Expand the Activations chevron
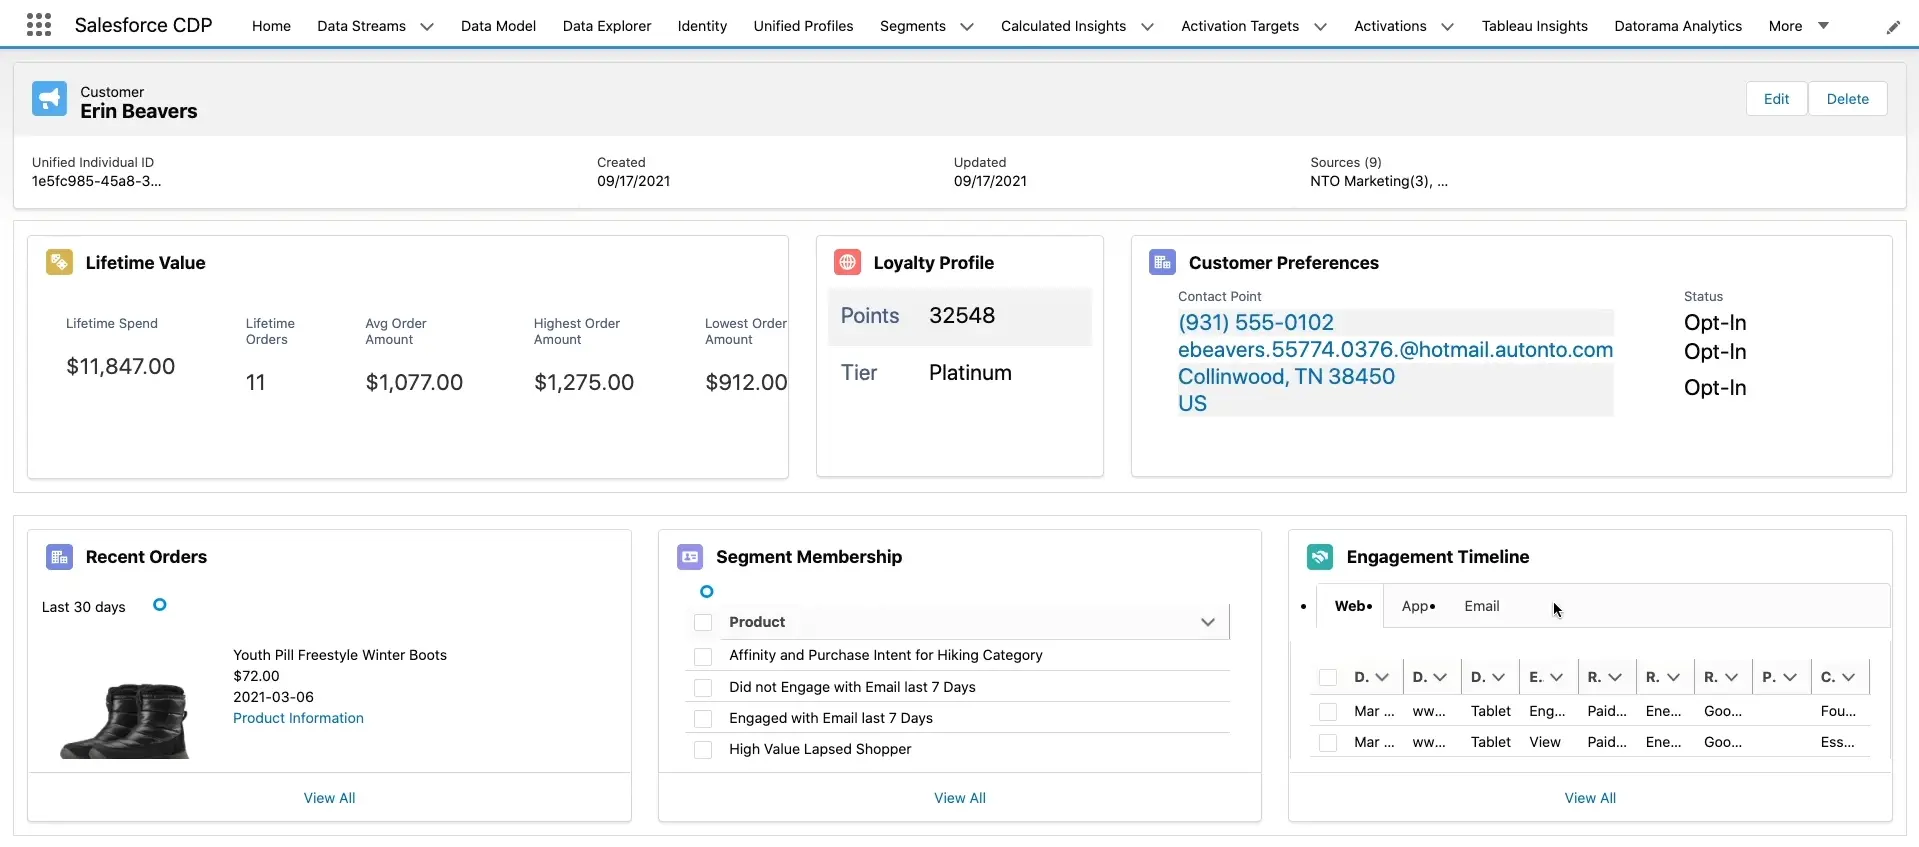Screen dimensions: 1919x847 pyautogui.click(x=1447, y=27)
